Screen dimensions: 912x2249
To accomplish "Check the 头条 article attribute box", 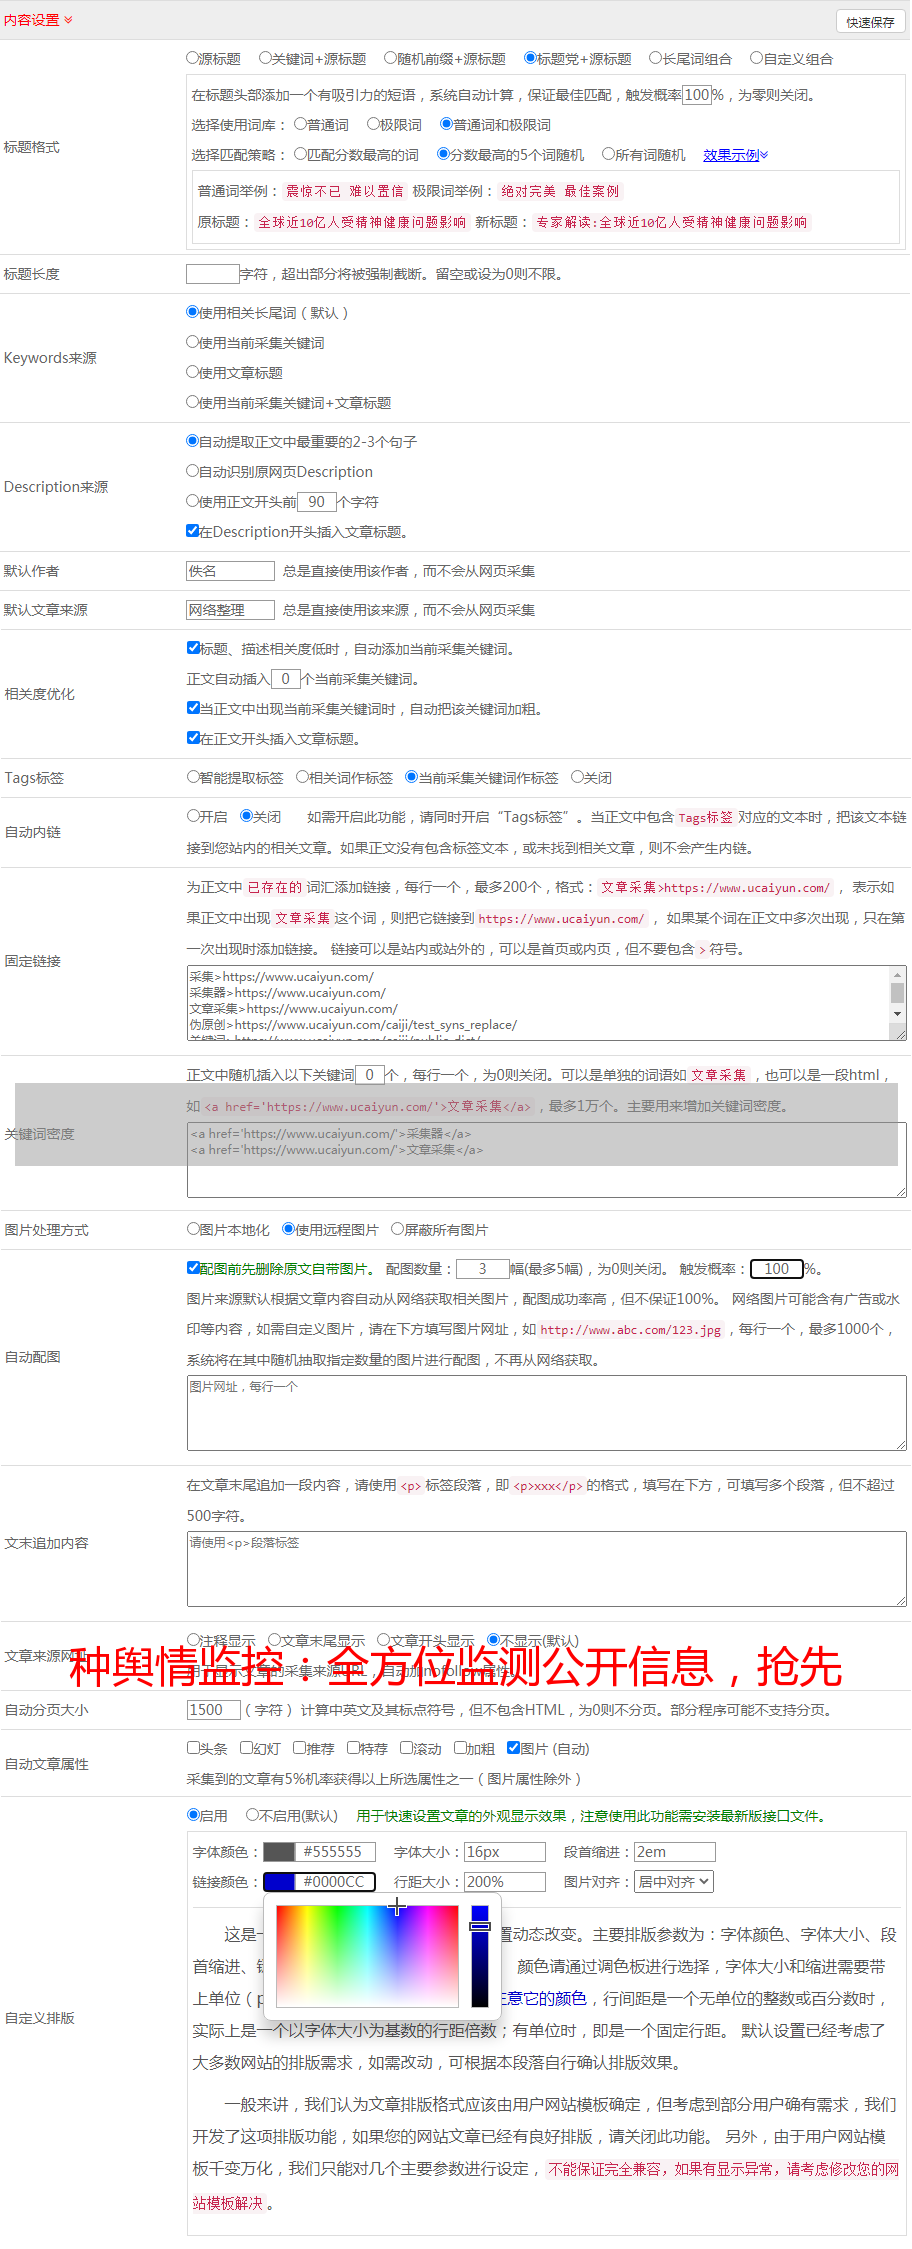I will point(193,1748).
